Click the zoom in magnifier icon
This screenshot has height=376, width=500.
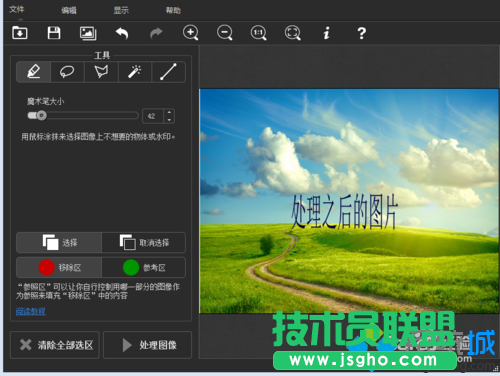pyautogui.click(x=191, y=33)
